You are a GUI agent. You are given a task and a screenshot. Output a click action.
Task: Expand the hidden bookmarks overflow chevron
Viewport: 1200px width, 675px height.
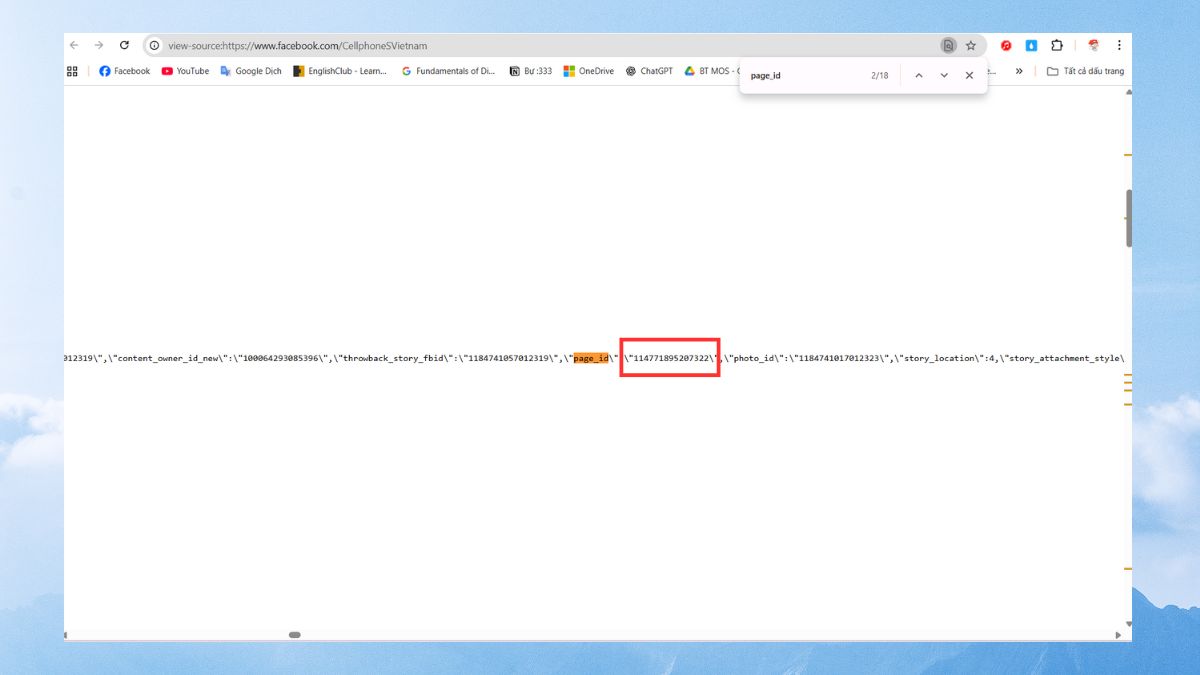[x=1019, y=71]
